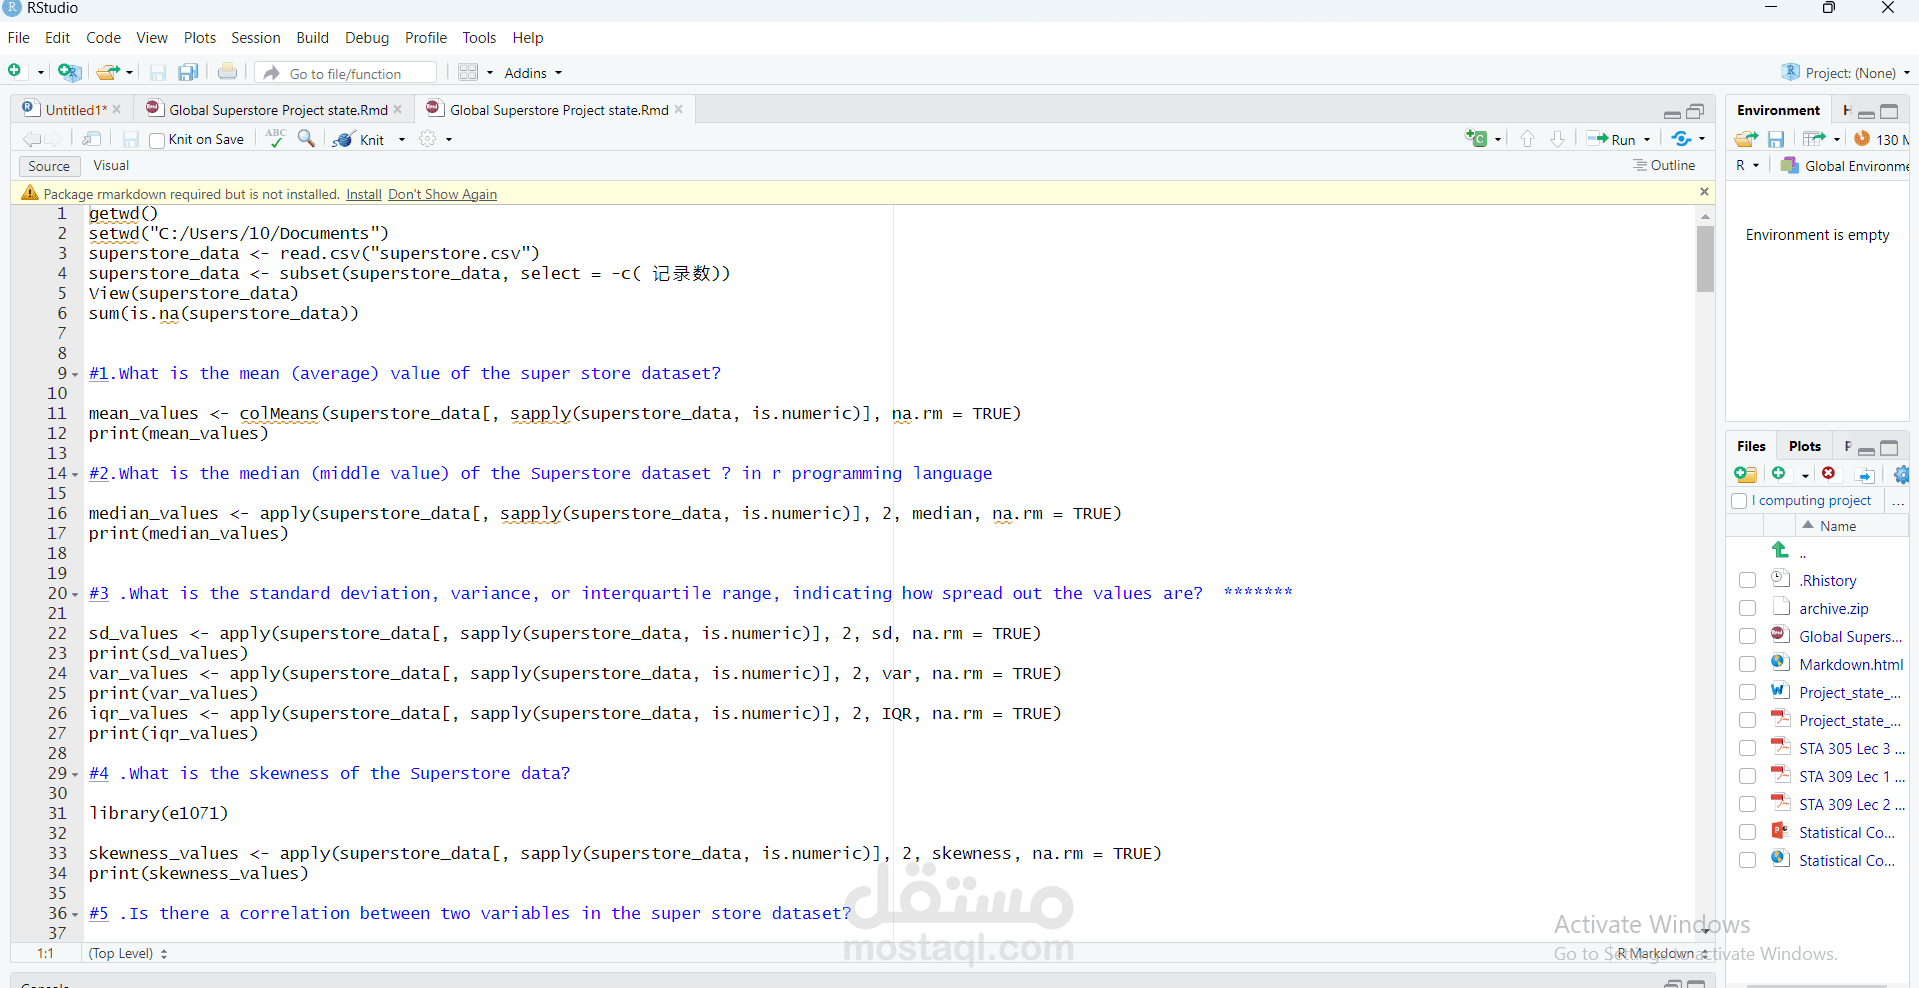Screen dimensions: 1919x988
Task: Open the Plots menu
Action: tap(200, 38)
